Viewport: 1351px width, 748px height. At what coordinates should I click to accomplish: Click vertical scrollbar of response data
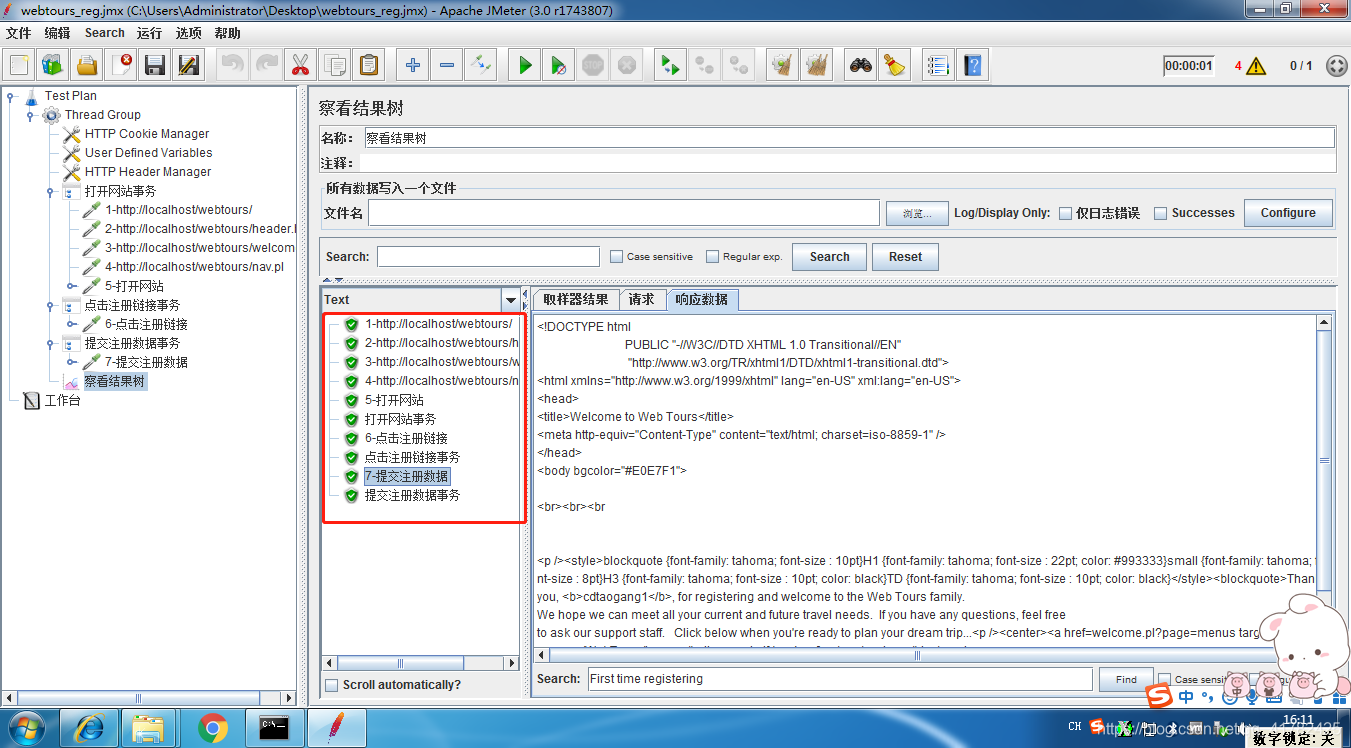[x=1324, y=462]
